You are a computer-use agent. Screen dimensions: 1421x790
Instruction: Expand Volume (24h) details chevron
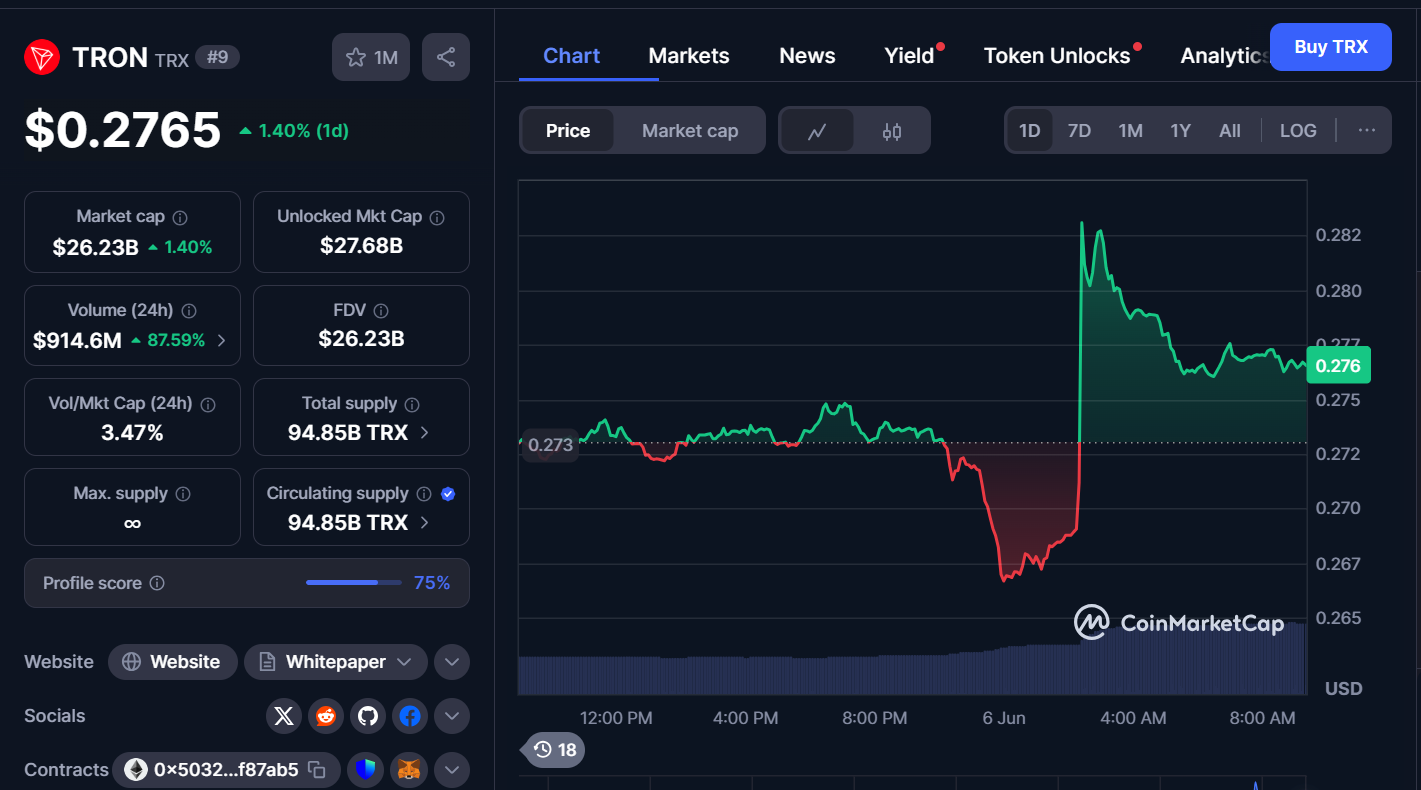click(x=221, y=341)
